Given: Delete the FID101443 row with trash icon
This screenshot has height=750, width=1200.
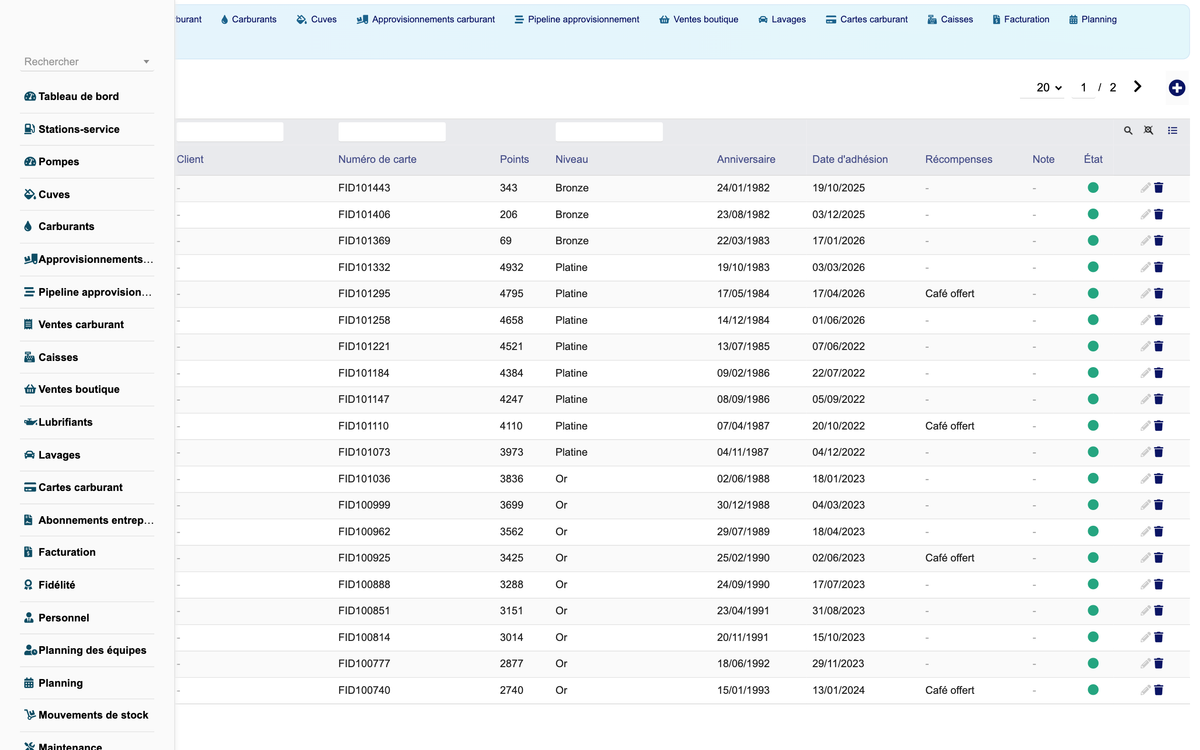Looking at the screenshot, I should click(1159, 188).
